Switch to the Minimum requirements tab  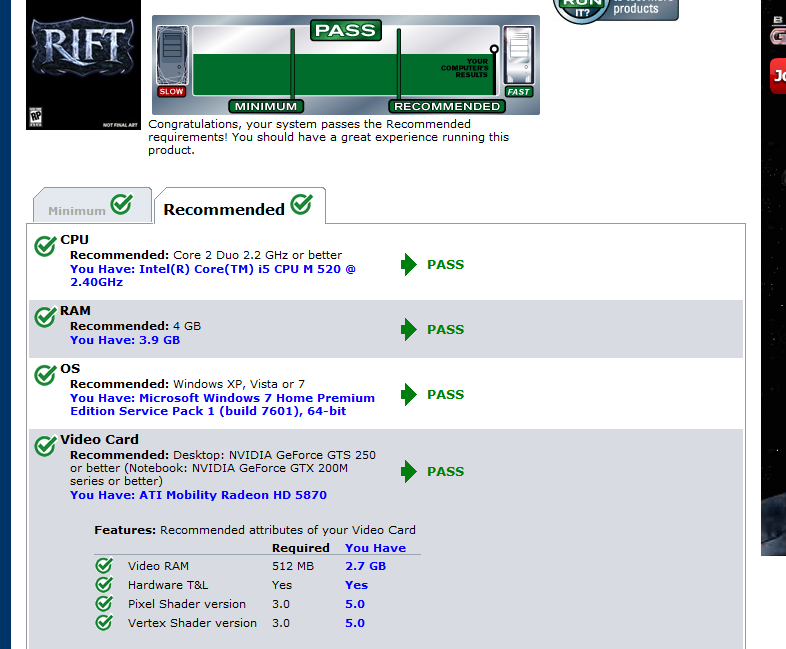pyautogui.click(x=91, y=207)
